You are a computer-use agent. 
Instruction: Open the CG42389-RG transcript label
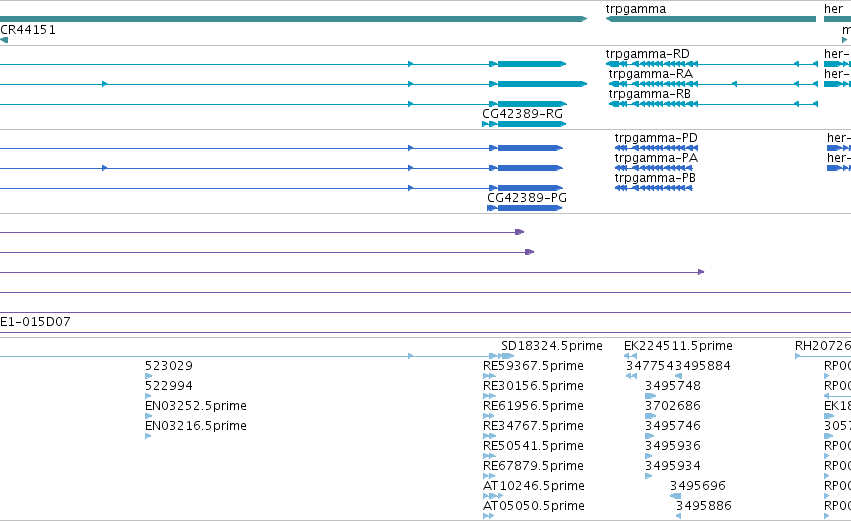tap(522, 114)
